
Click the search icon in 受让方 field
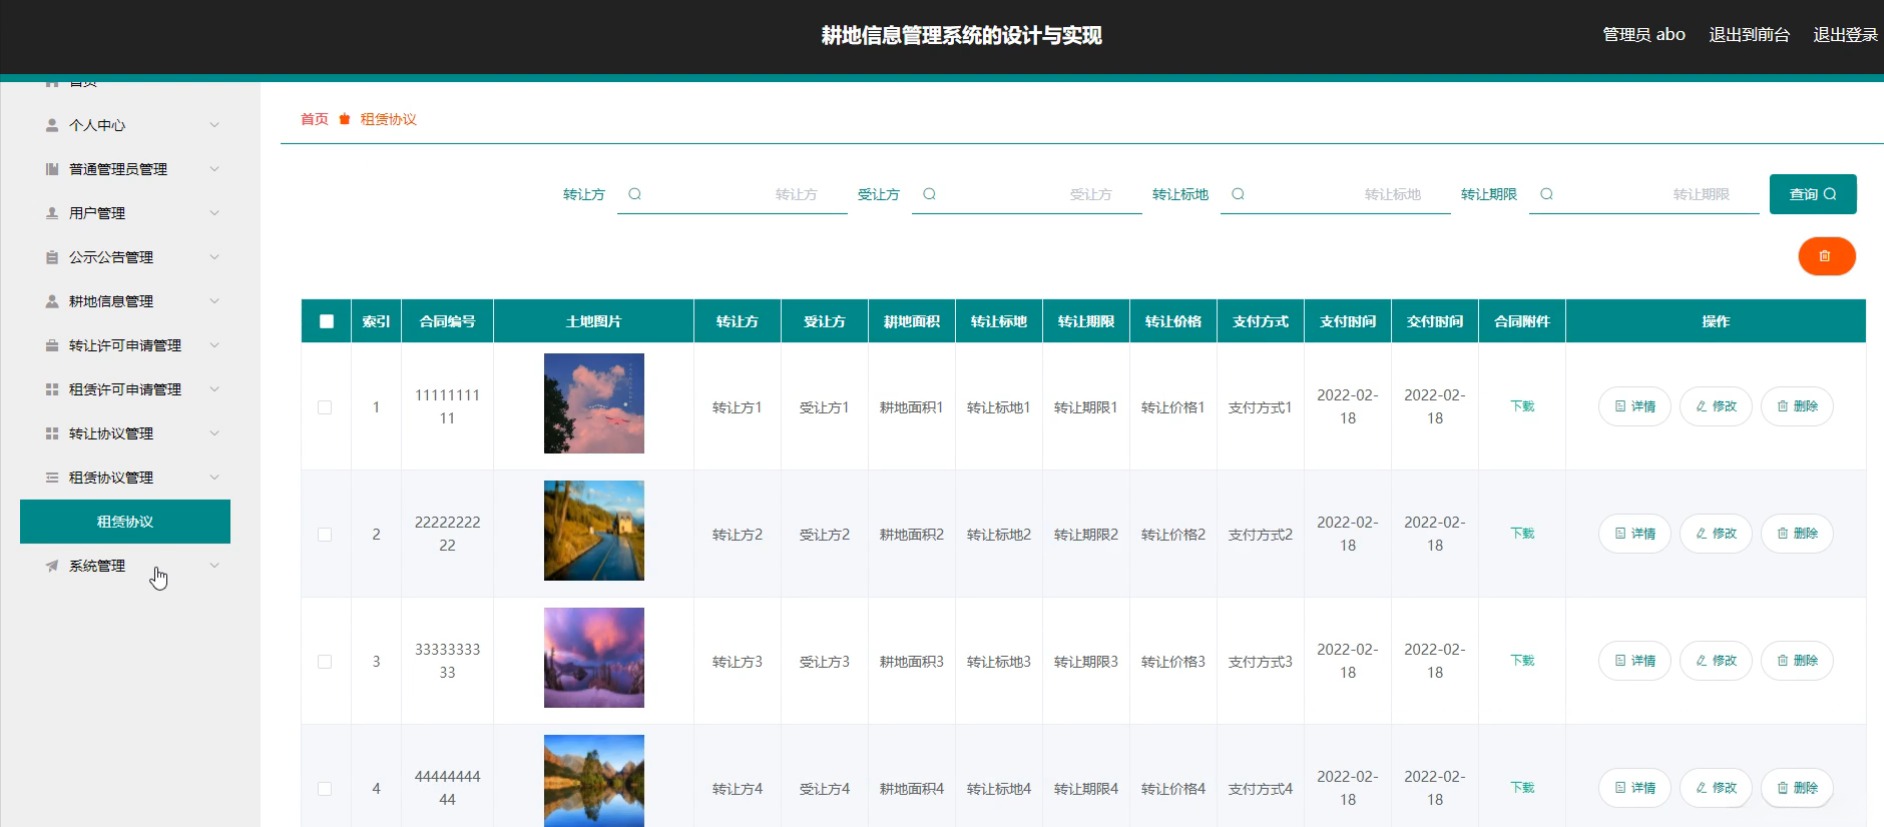click(929, 194)
